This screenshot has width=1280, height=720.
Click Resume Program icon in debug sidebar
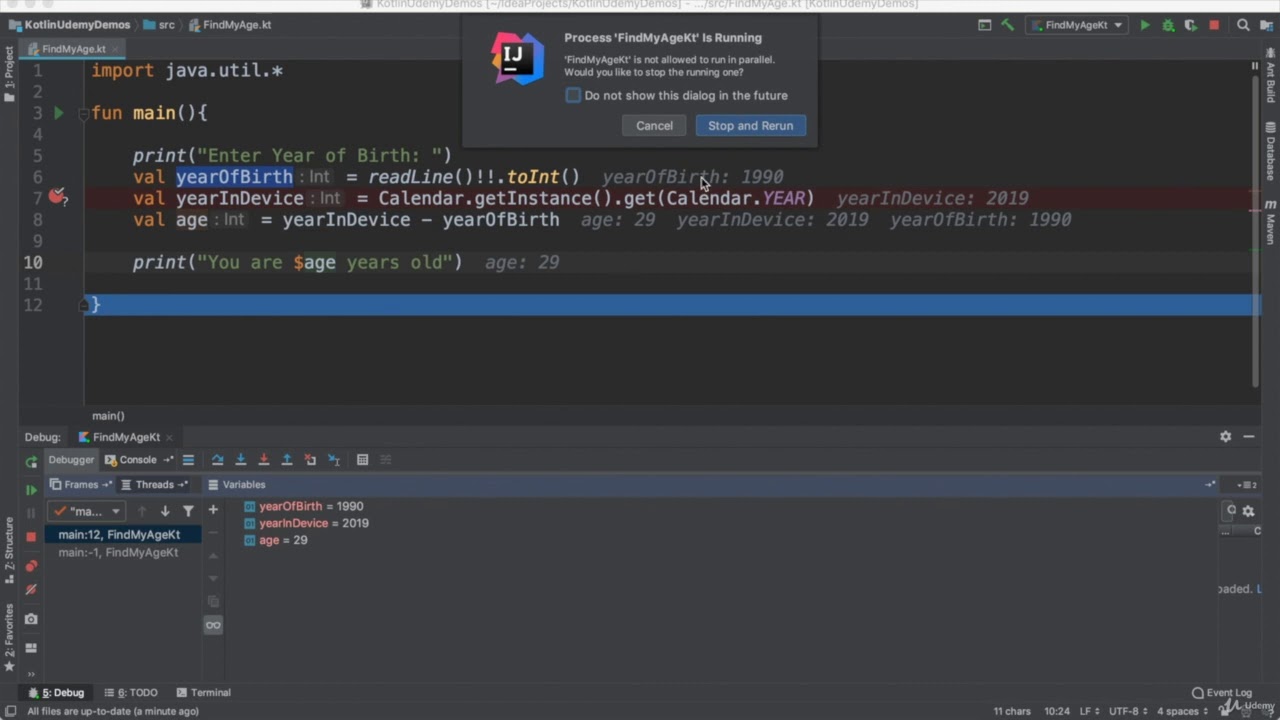pyautogui.click(x=31, y=490)
